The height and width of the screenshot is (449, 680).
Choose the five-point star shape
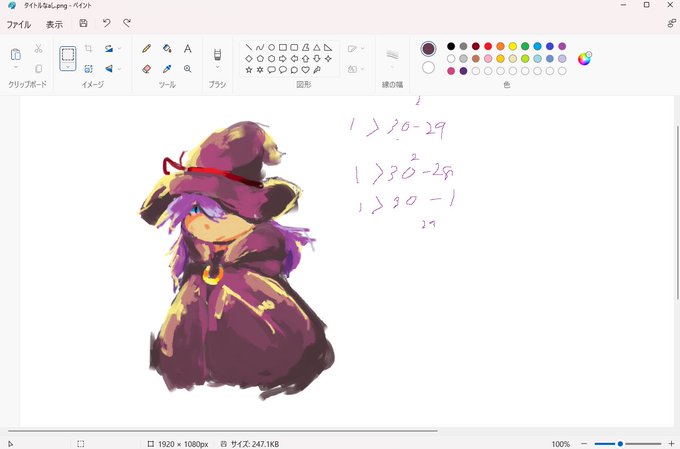tap(248, 70)
